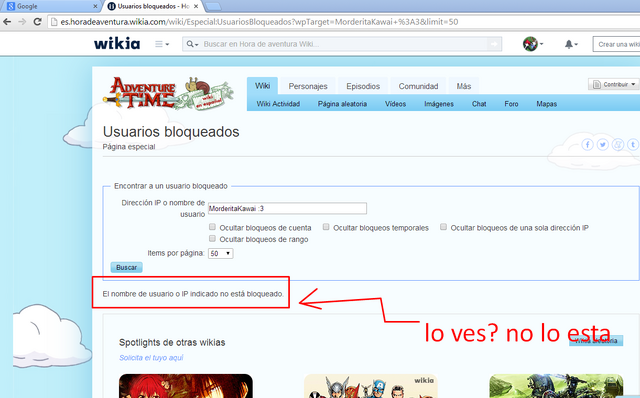Open the red-haired anime spotlight thumbnail
Screen dimensions: 640x398
[186, 386]
